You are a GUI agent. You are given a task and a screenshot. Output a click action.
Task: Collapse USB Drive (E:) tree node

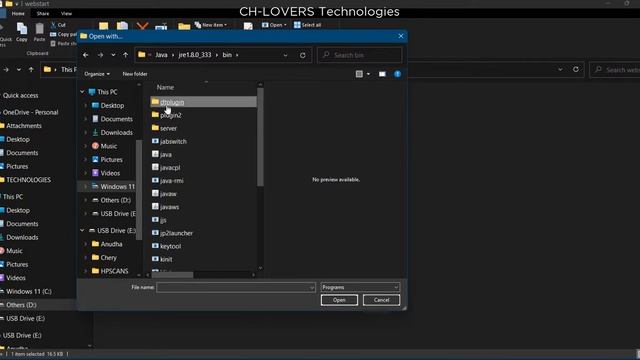pyautogui.click(x=82, y=230)
